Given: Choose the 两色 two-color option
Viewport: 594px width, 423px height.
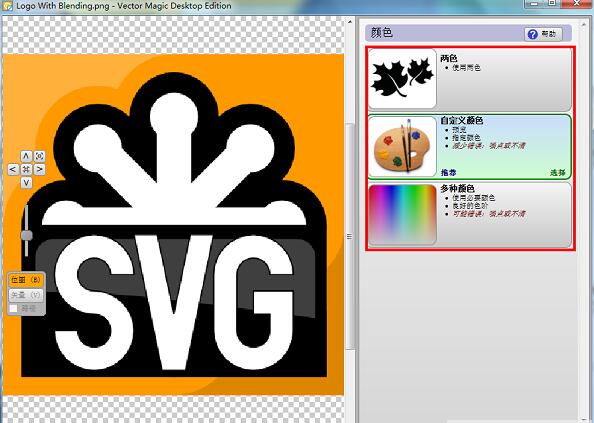Looking at the screenshot, I should (x=470, y=79).
